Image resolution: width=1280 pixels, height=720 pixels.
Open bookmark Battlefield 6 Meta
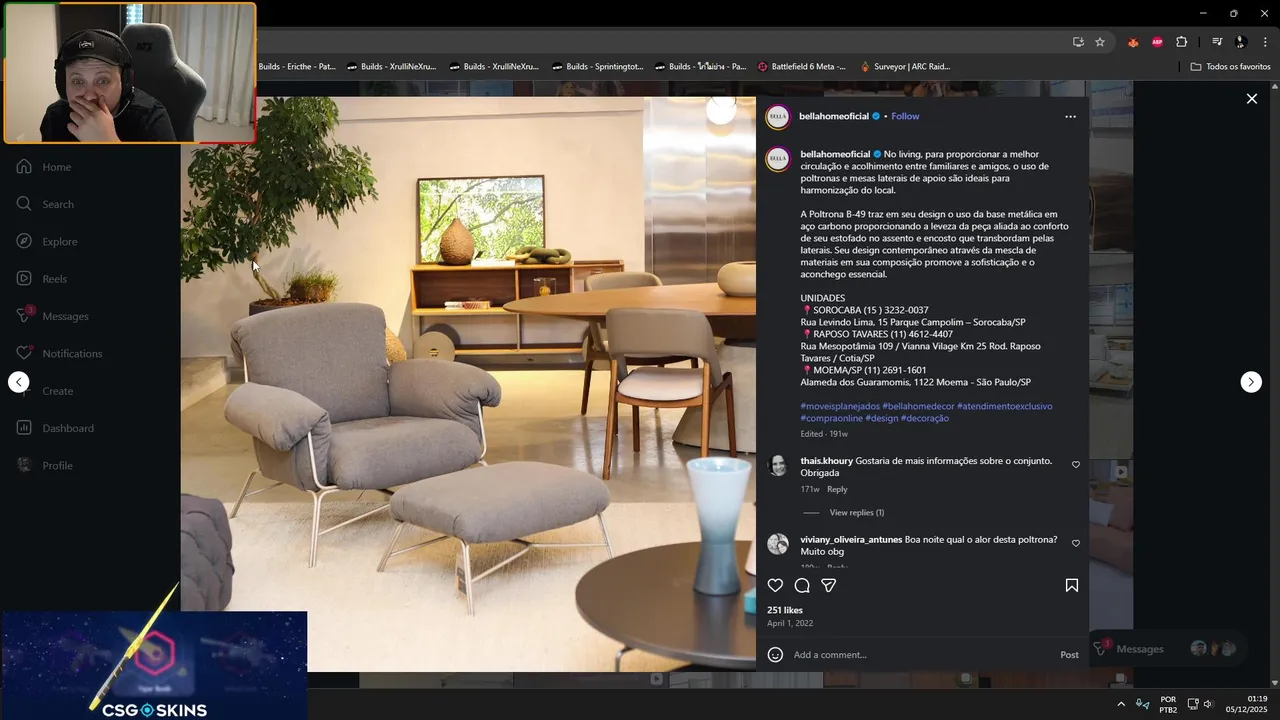(x=802, y=67)
